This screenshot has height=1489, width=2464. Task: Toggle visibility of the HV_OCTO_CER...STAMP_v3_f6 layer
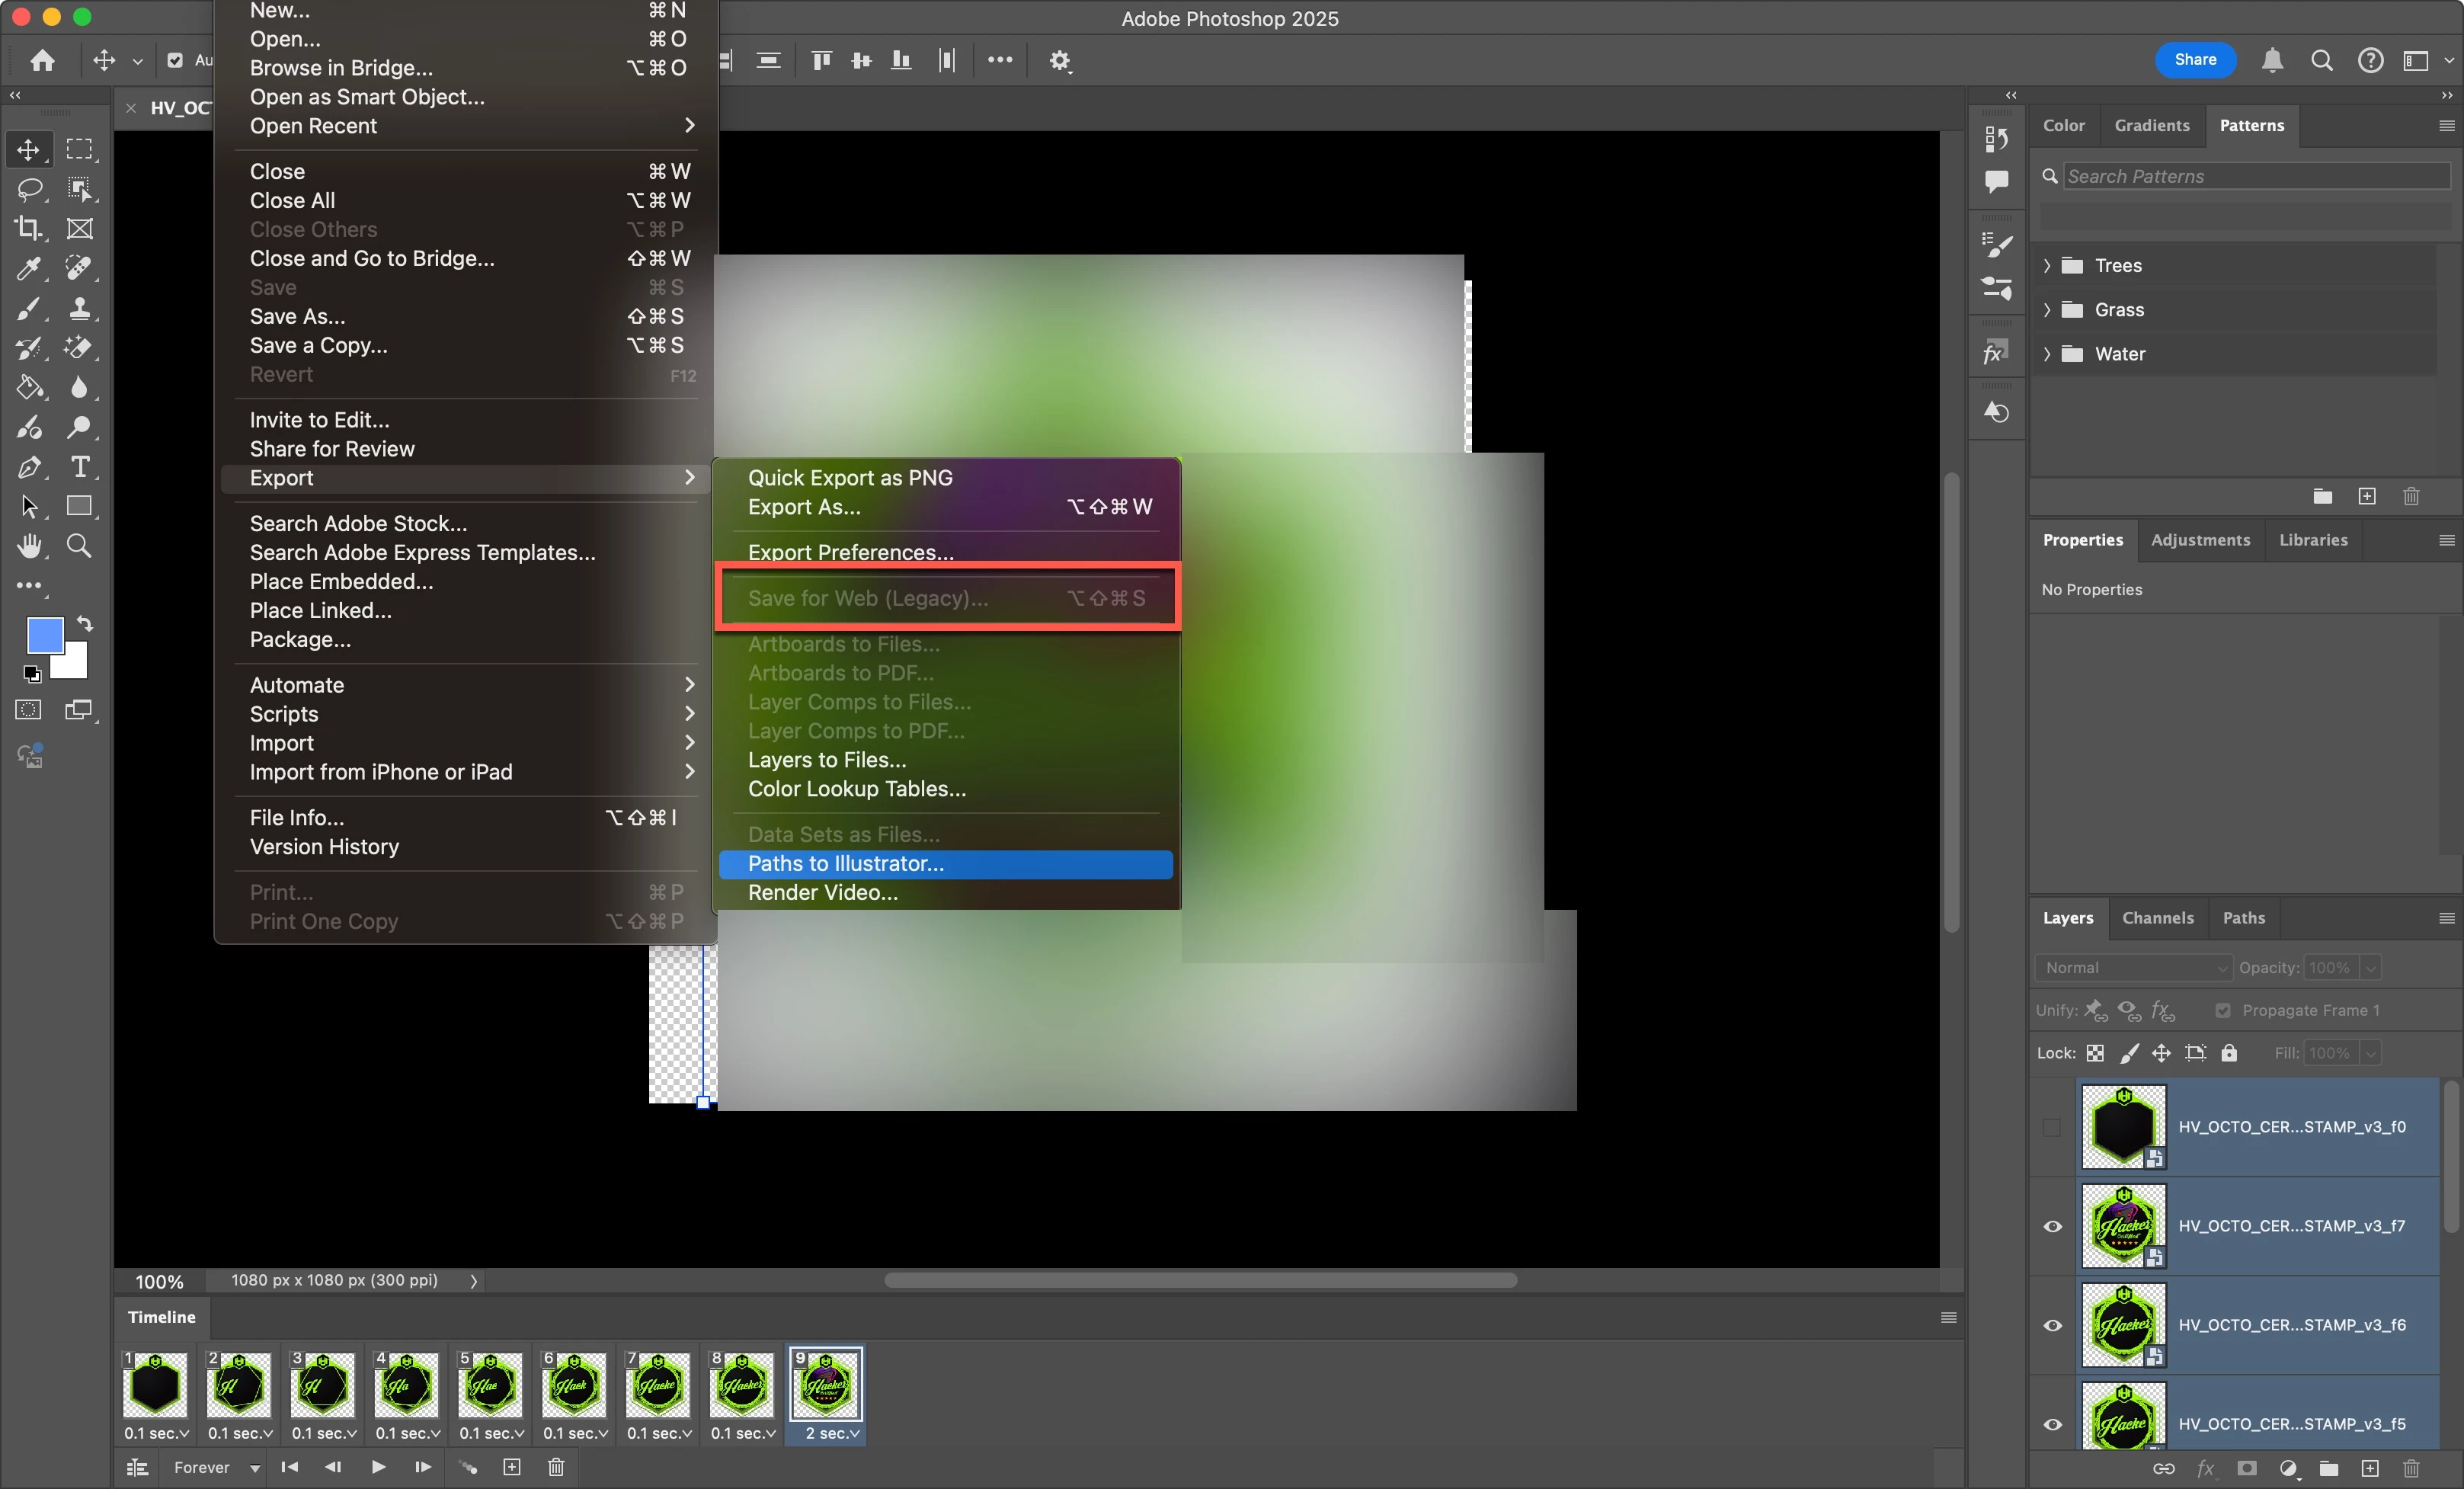pos(2052,1325)
